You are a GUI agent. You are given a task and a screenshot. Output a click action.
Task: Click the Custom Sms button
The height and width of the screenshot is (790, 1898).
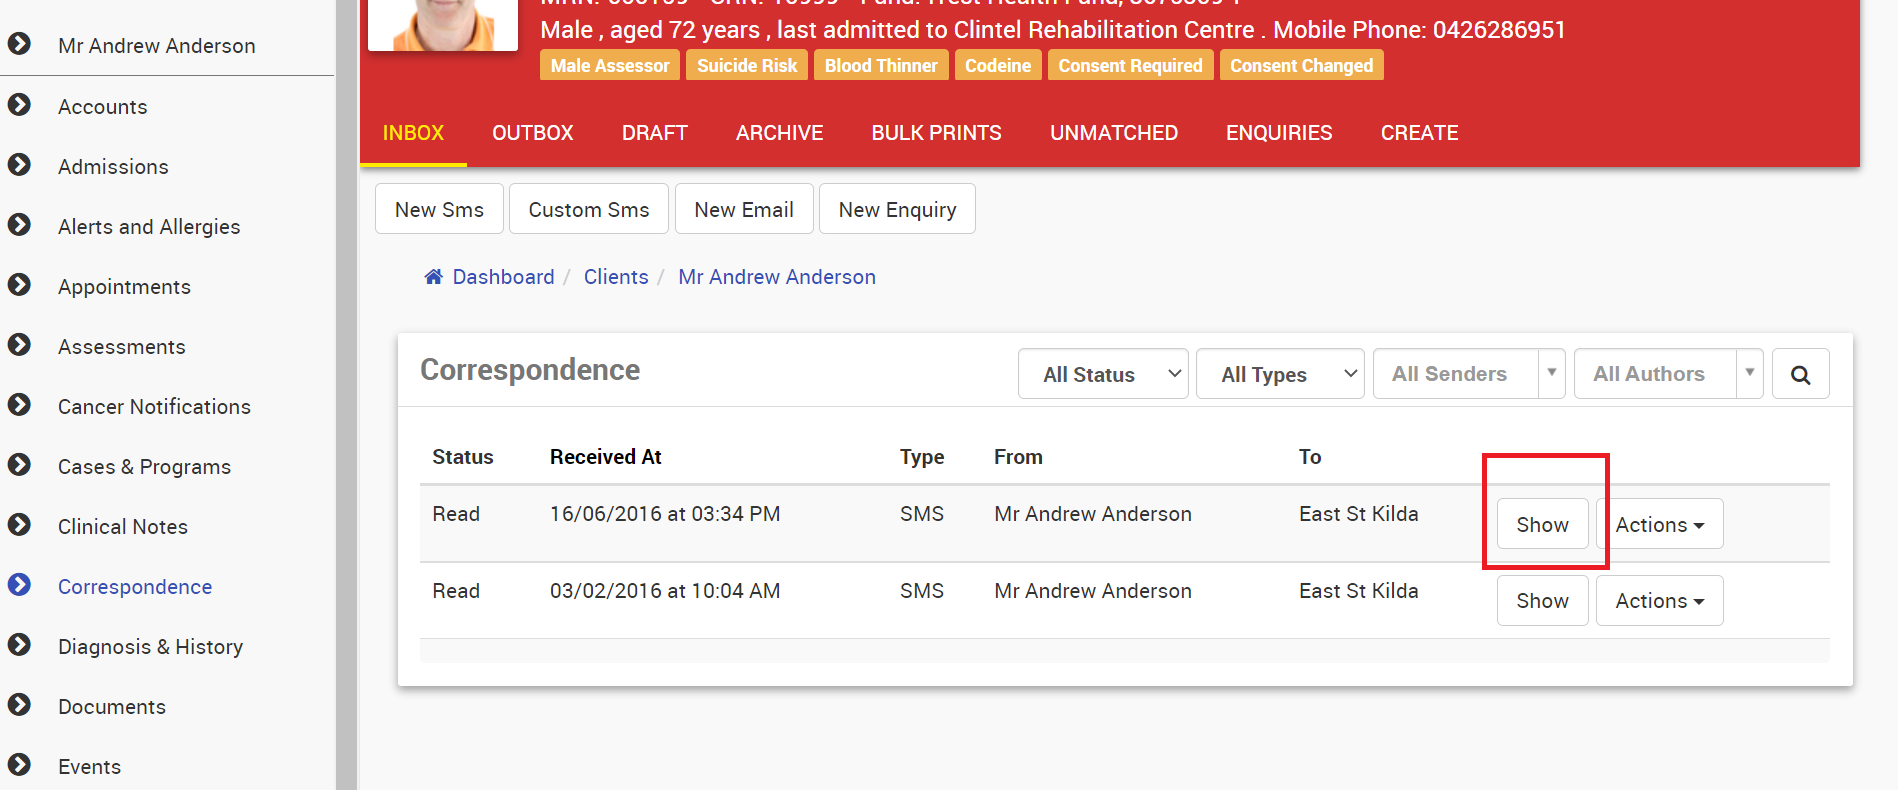click(589, 209)
